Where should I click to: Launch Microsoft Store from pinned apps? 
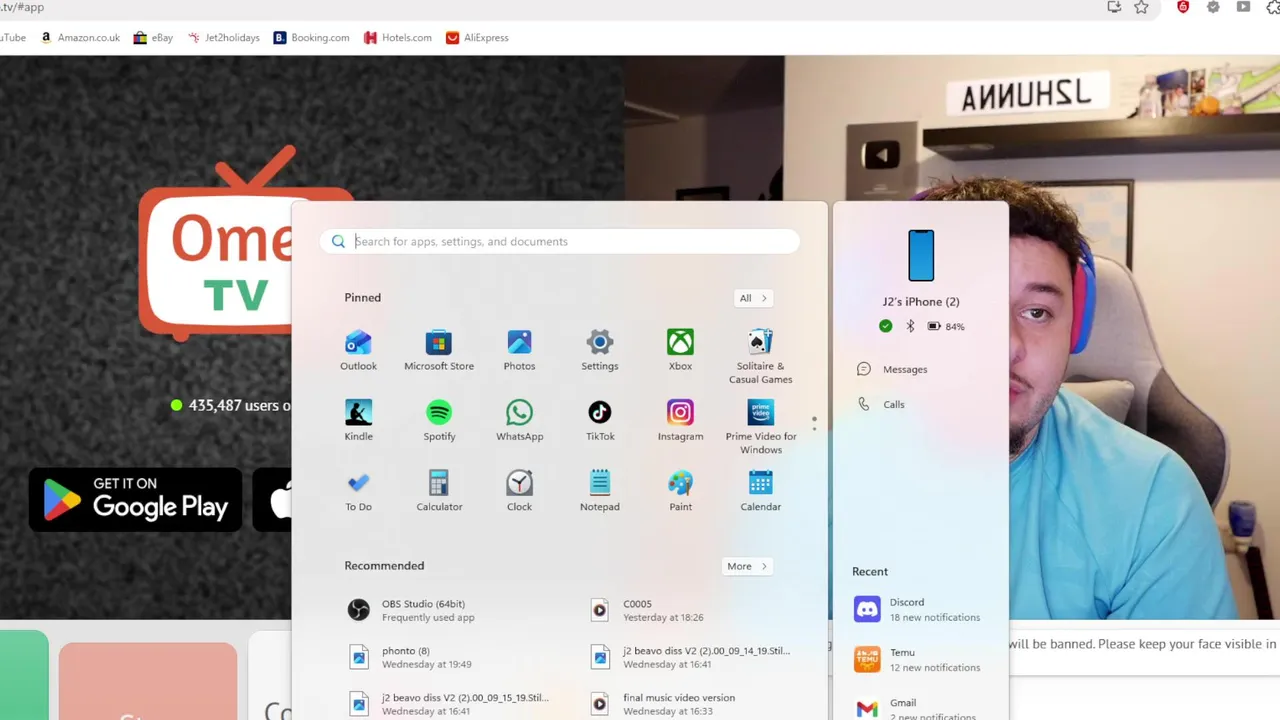point(439,351)
